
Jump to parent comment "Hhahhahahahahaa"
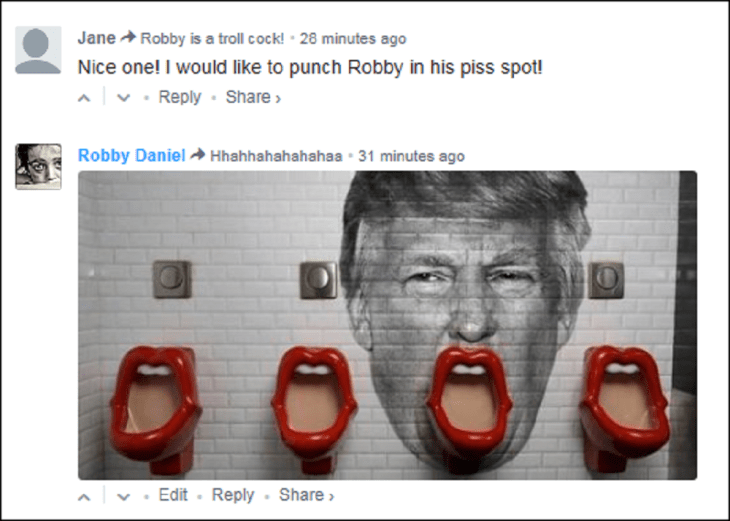(x=276, y=156)
